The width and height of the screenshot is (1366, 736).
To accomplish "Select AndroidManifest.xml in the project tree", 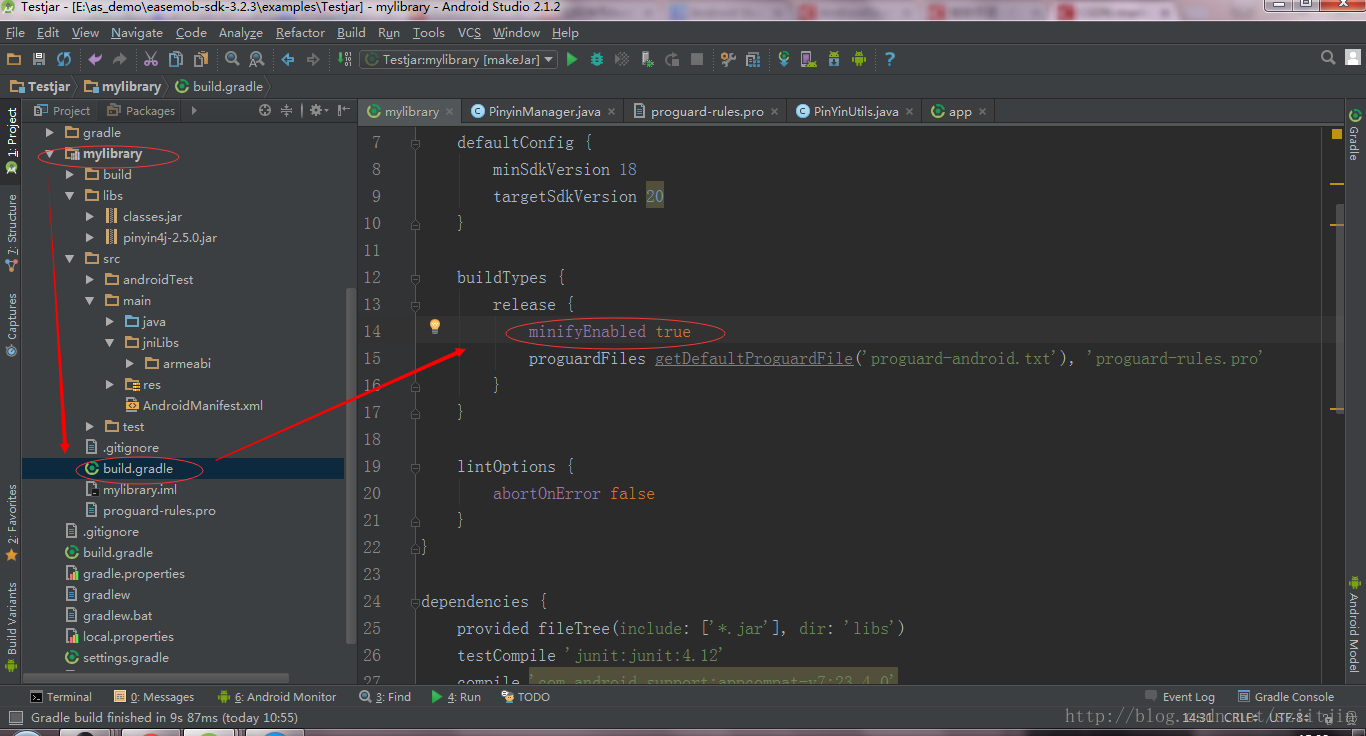I will pyautogui.click(x=193, y=406).
